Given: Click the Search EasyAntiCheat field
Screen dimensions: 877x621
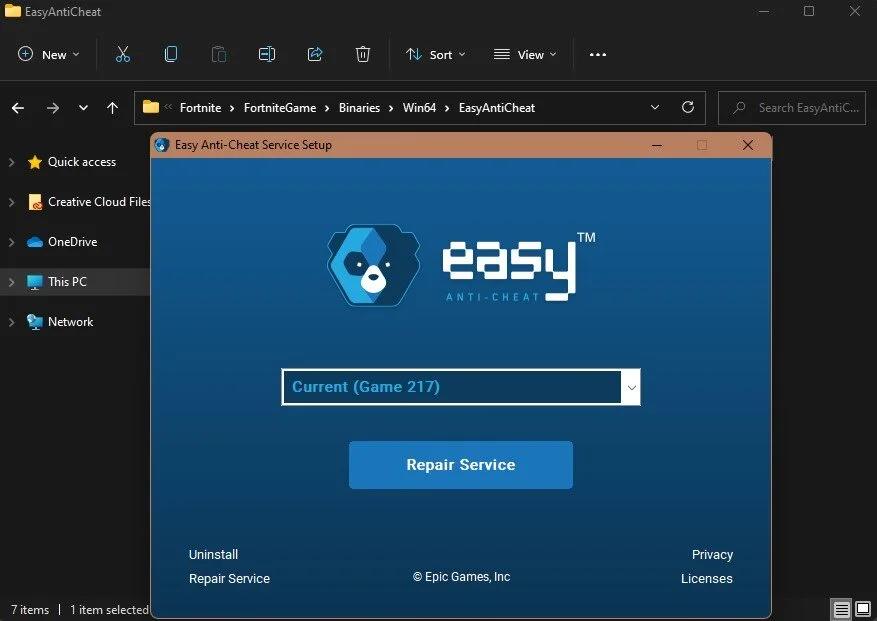Looking at the screenshot, I should pos(792,107).
